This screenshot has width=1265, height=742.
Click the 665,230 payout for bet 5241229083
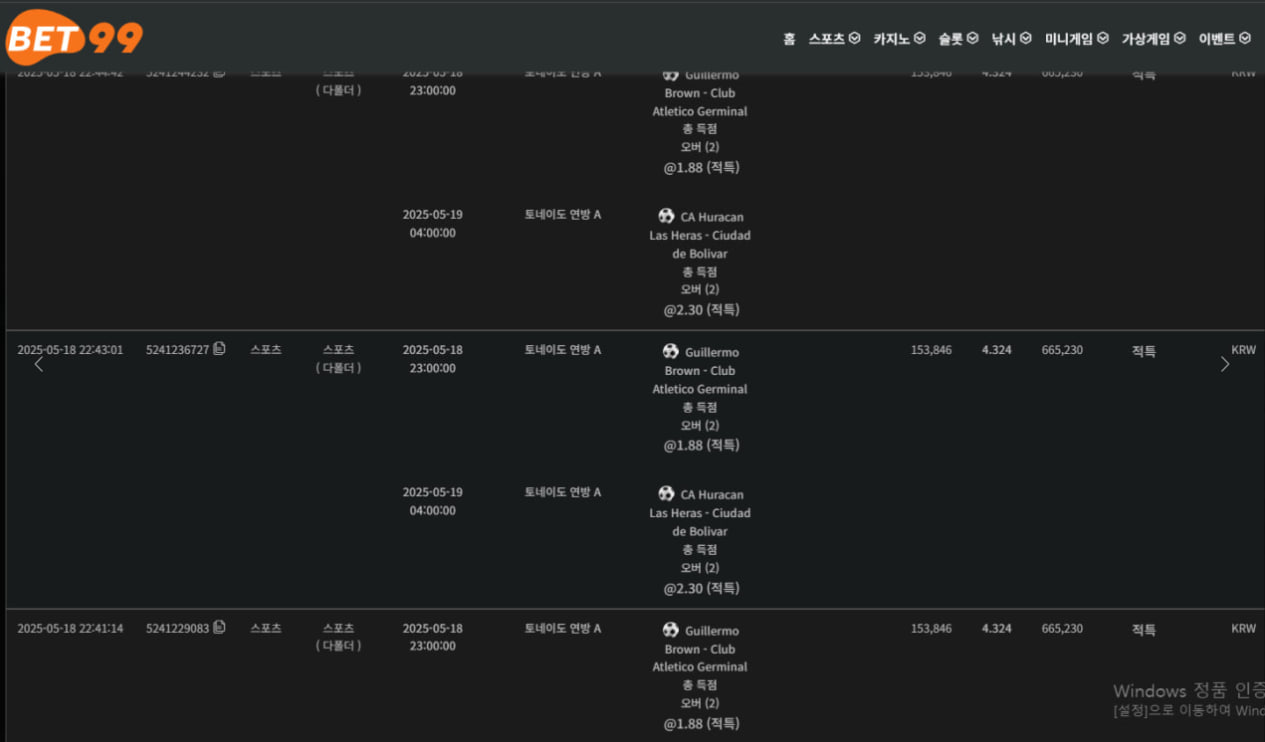pos(1061,629)
